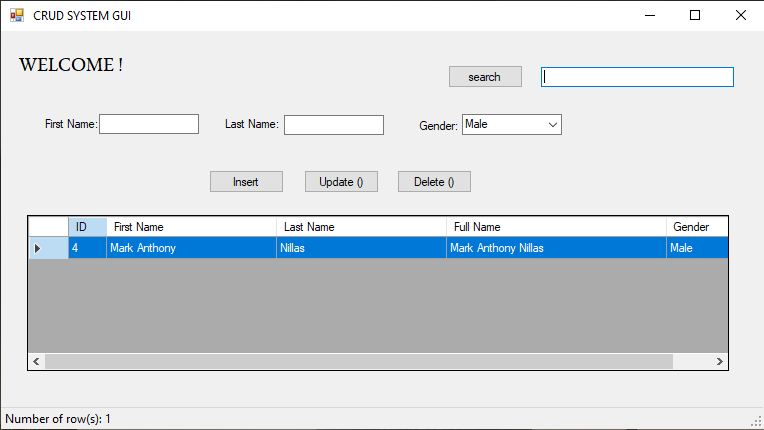Image resolution: width=764 pixels, height=430 pixels.
Task: Click the grid's horizontal scrollbar thumb
Action: pos(359,361)
